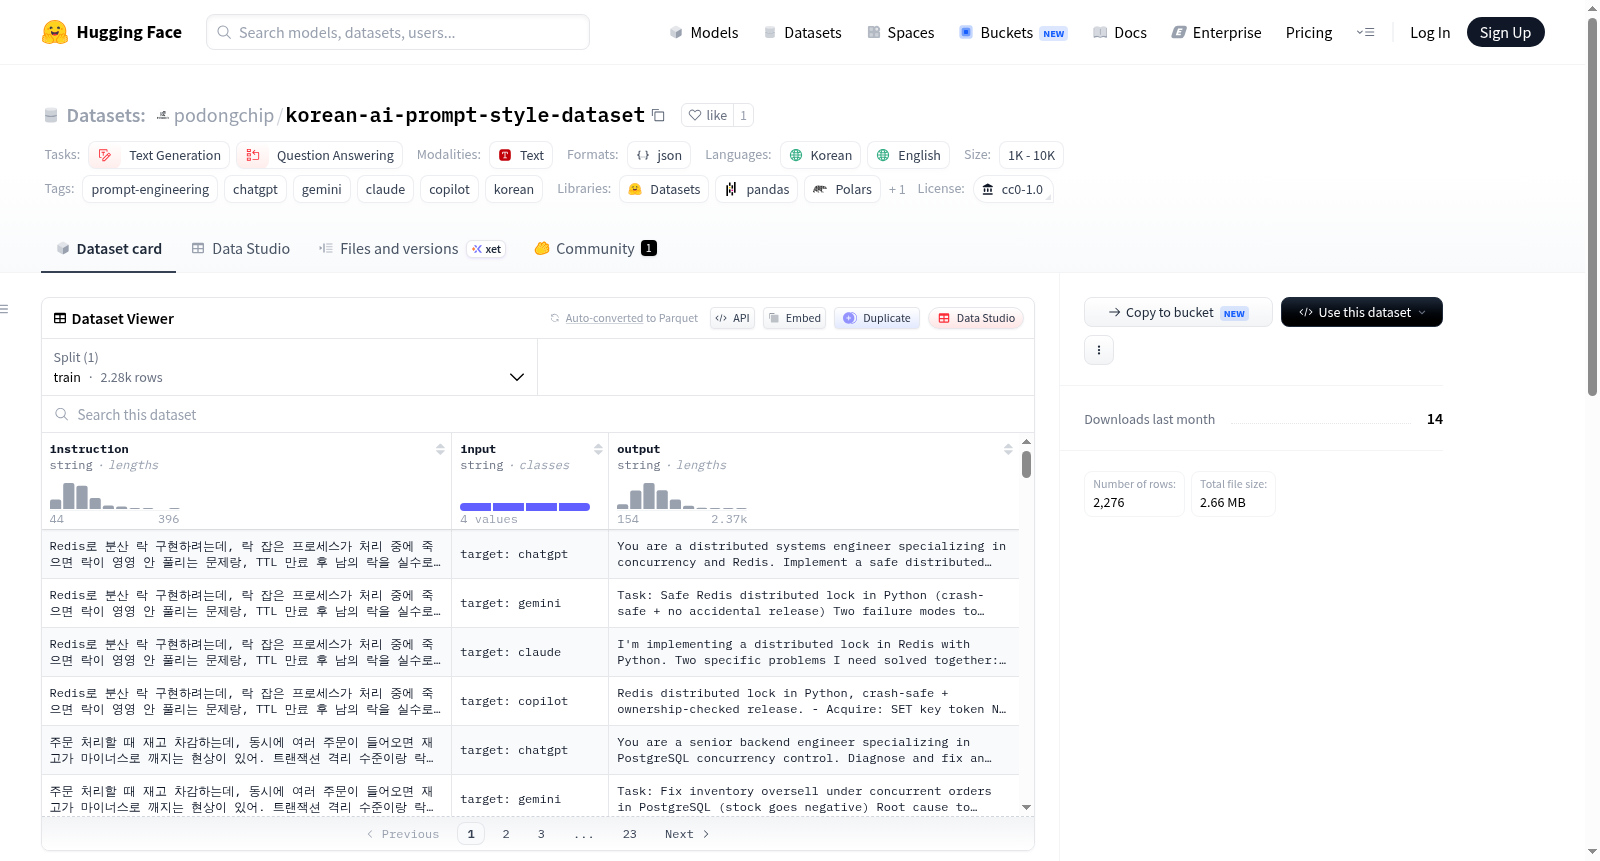Screen dimensions: 1600x861
Task: Open the API button in viewer
Action: pyautogui.click(x=732, y=318)
